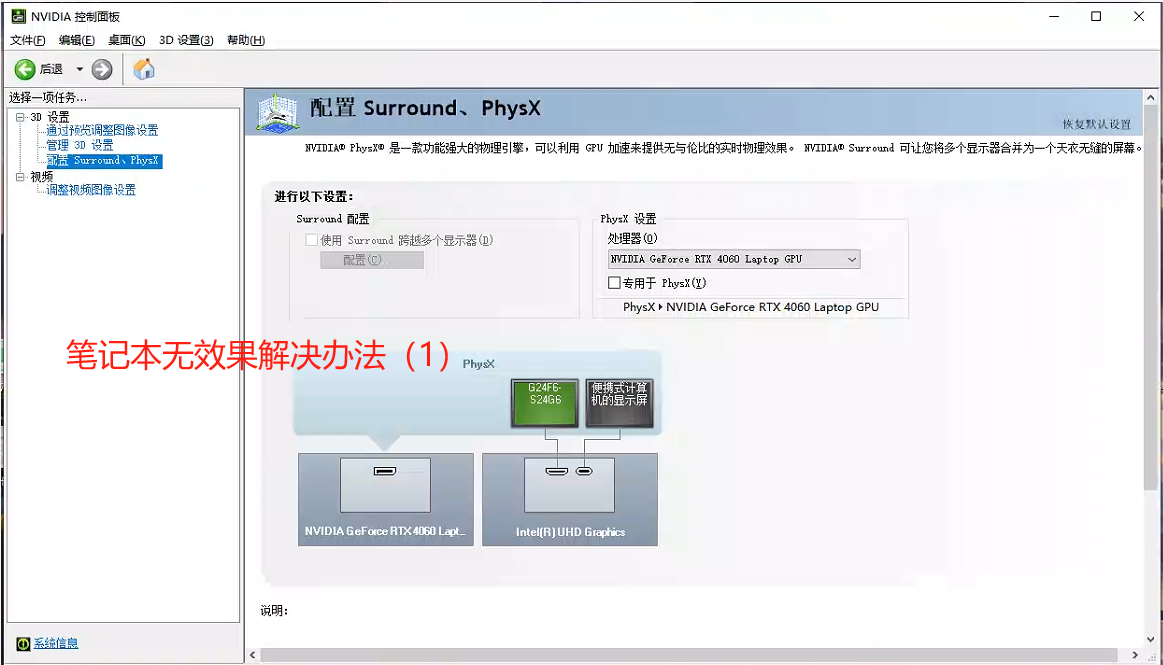Open the 帮助(H) menu

(x=246, y=40)
